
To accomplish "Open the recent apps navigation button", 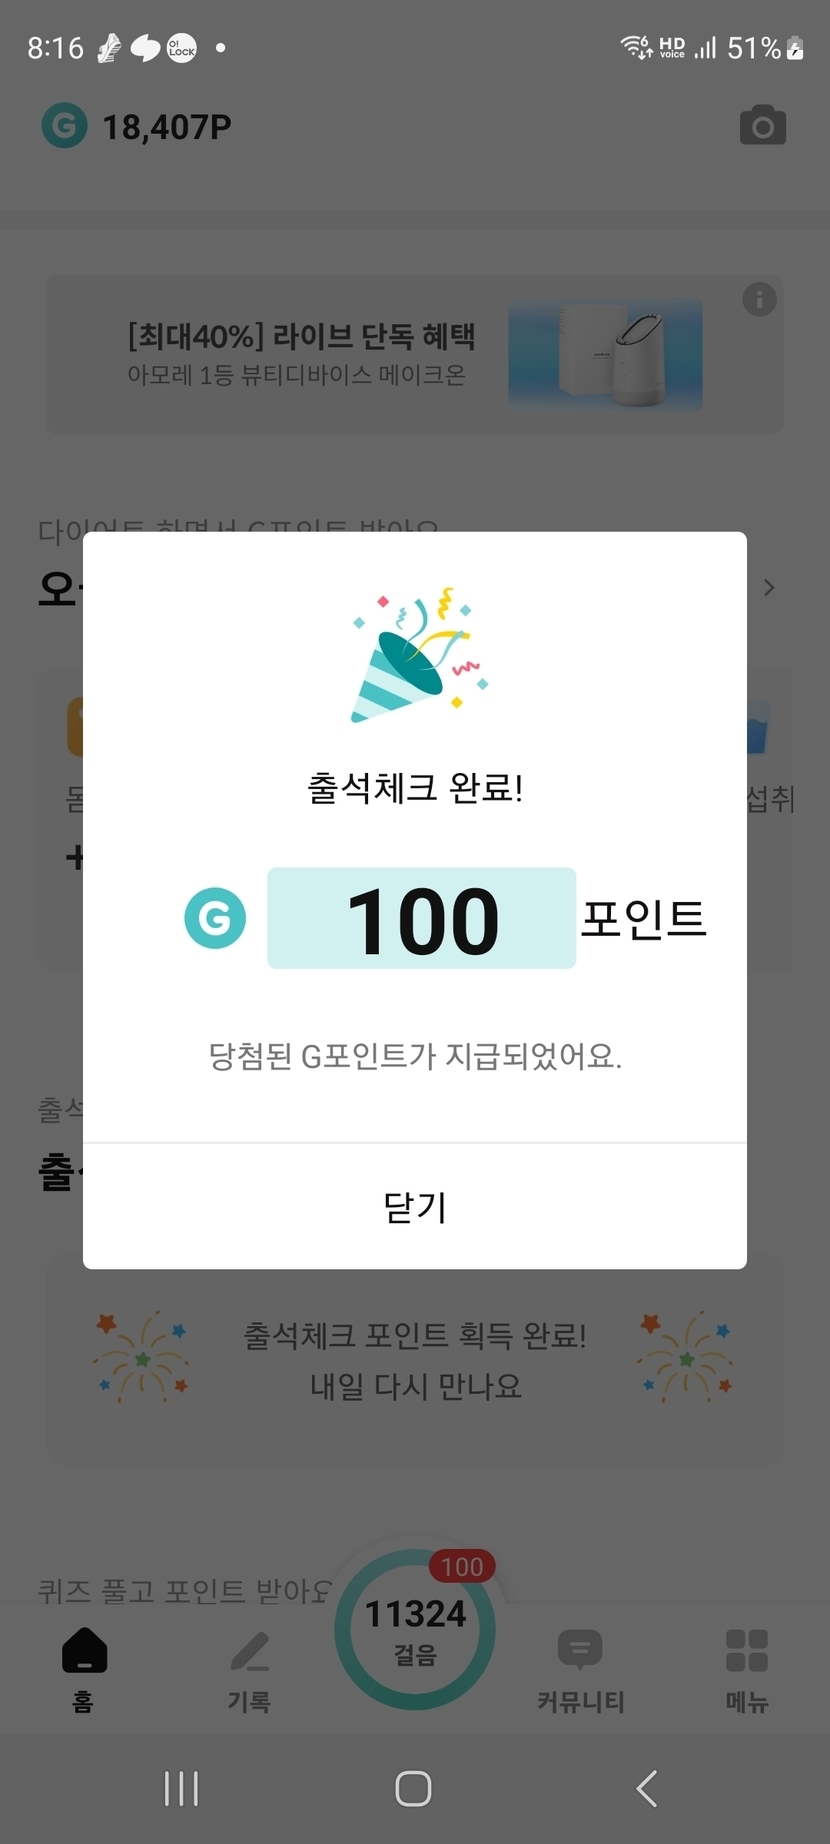I will [x=181, y=1788].
